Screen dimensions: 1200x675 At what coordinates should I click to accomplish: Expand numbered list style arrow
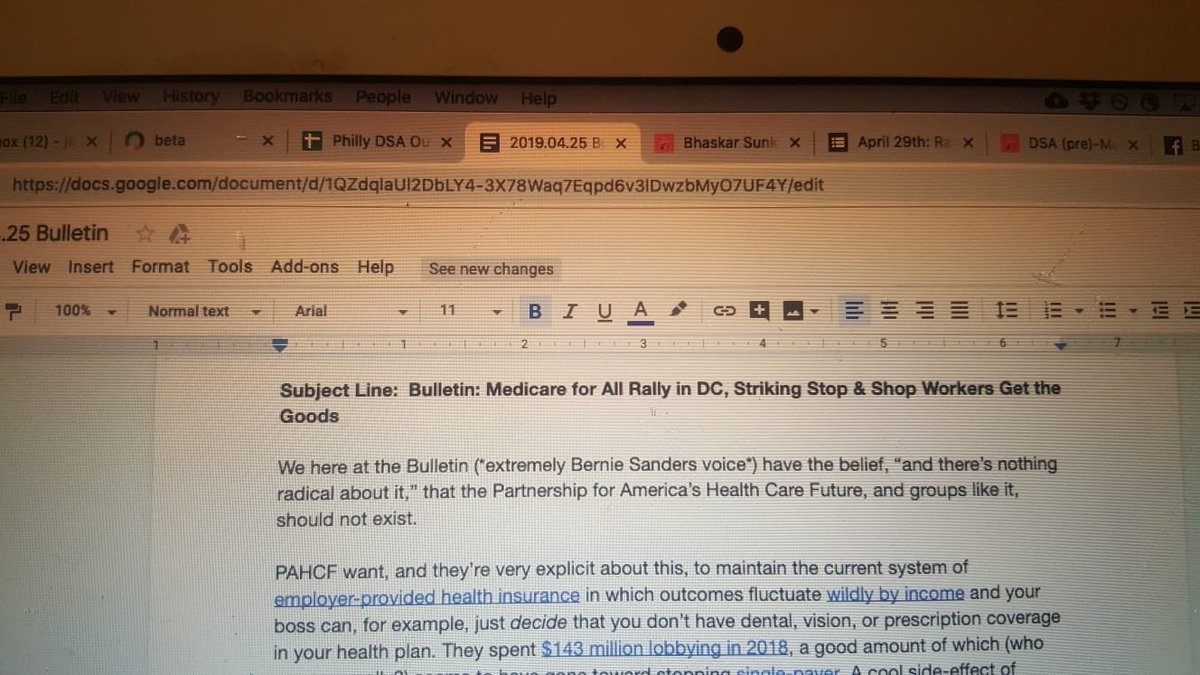[x=1078, y=312]
